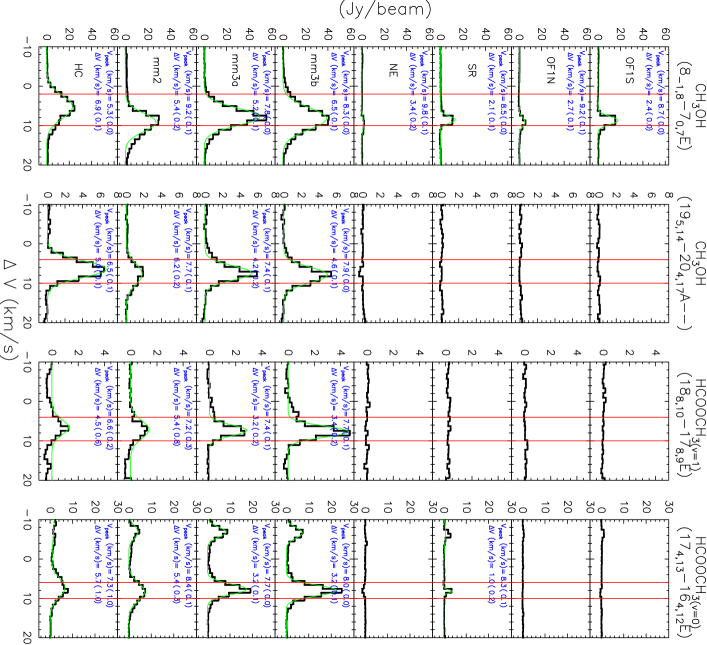707x645 pixels.
Task: Click the "OF1N" panel label
Action: [550, 69]
